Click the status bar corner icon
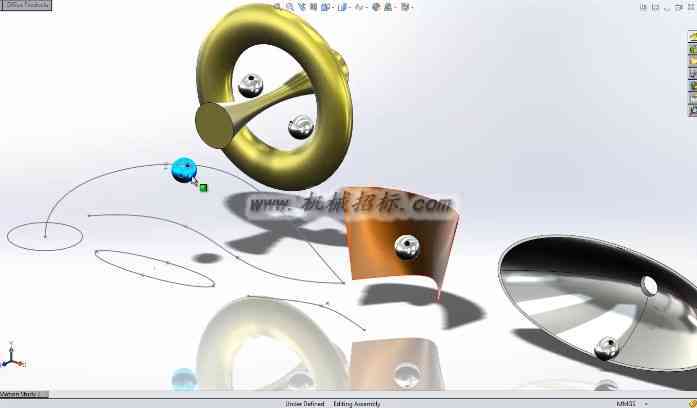The height and width of the screenshot is (408, 697). (692, 404)
